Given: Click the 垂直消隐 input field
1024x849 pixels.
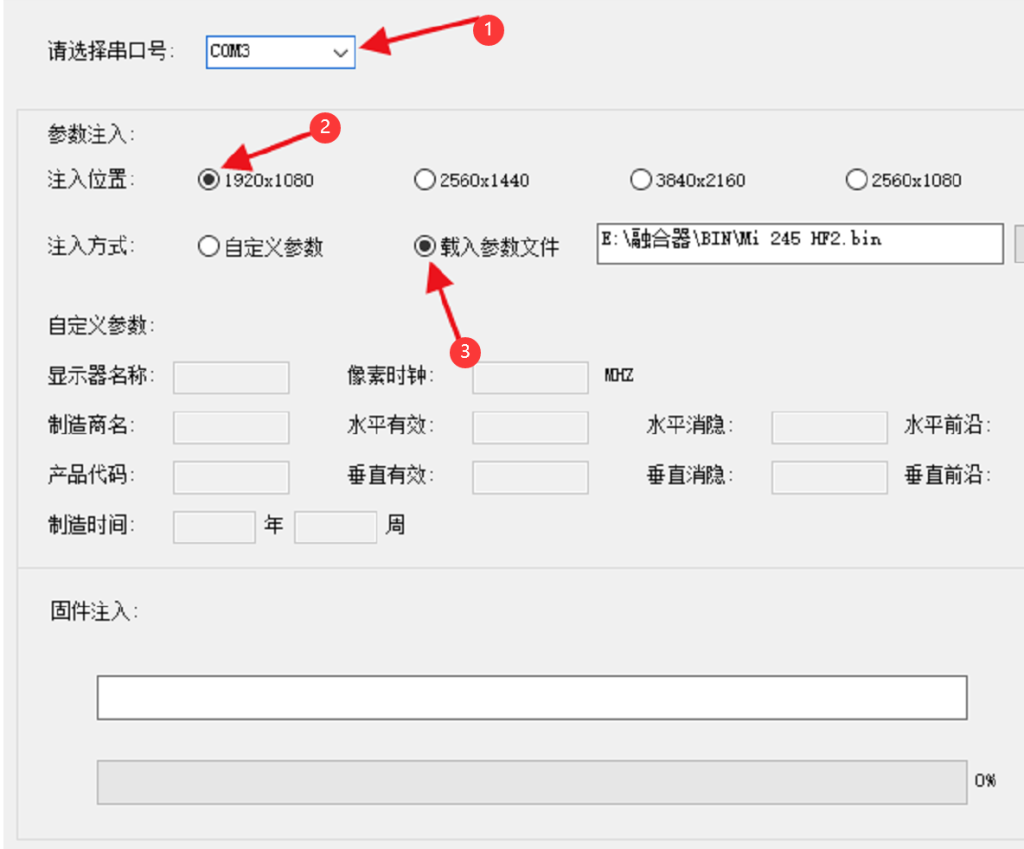Looking at the screenshot, I should [829, 477].
